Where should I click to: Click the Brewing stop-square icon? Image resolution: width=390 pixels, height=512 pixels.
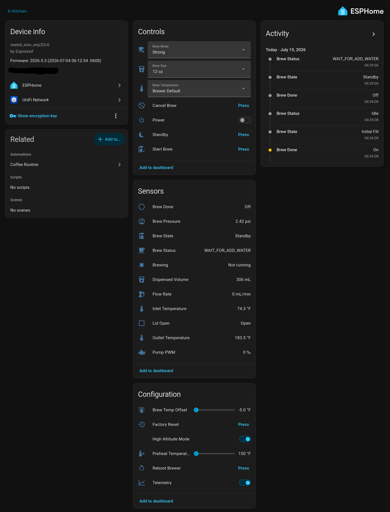pyautogui.click(x=141, y=265)
